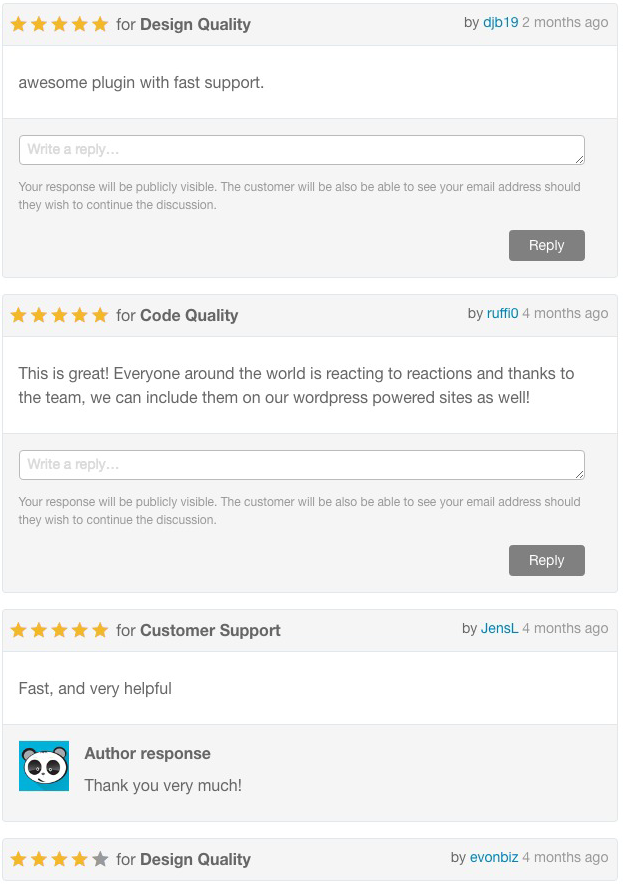This screenshot has width=623, height=885.
Task: Click the star rating on ruffi0's Code Quality review
Action: point(59,315)
